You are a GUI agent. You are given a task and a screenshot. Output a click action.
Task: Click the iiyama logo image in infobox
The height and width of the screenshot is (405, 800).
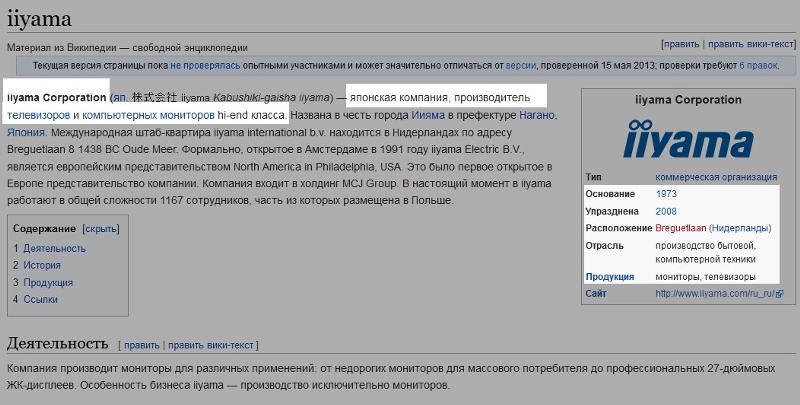point(688,139)
